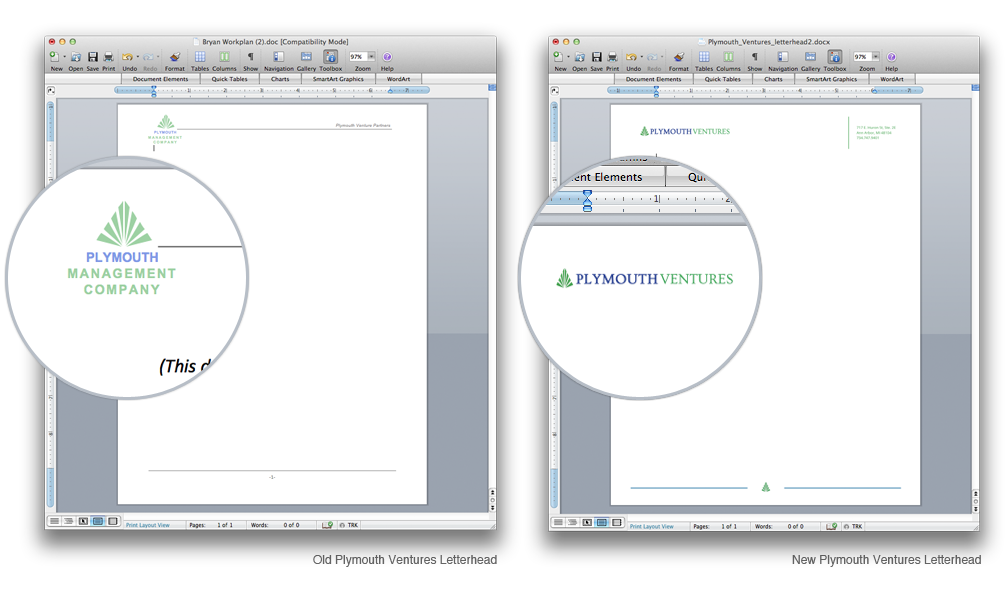Toggle Toolbox in Plymouth_Ventures_letterhead2 window
Screen dimensions: 1006x610
tap(835, 57)
